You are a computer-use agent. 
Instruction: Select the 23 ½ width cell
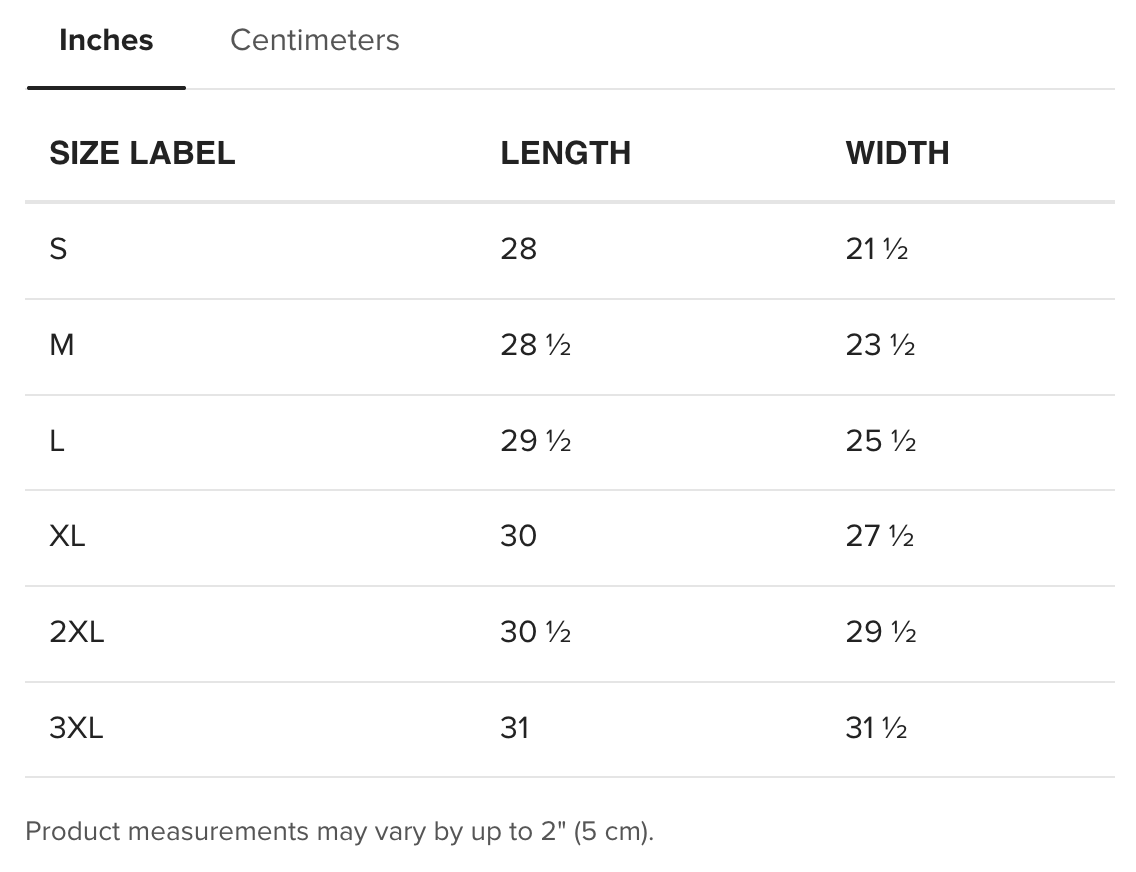tap(880, 345)
